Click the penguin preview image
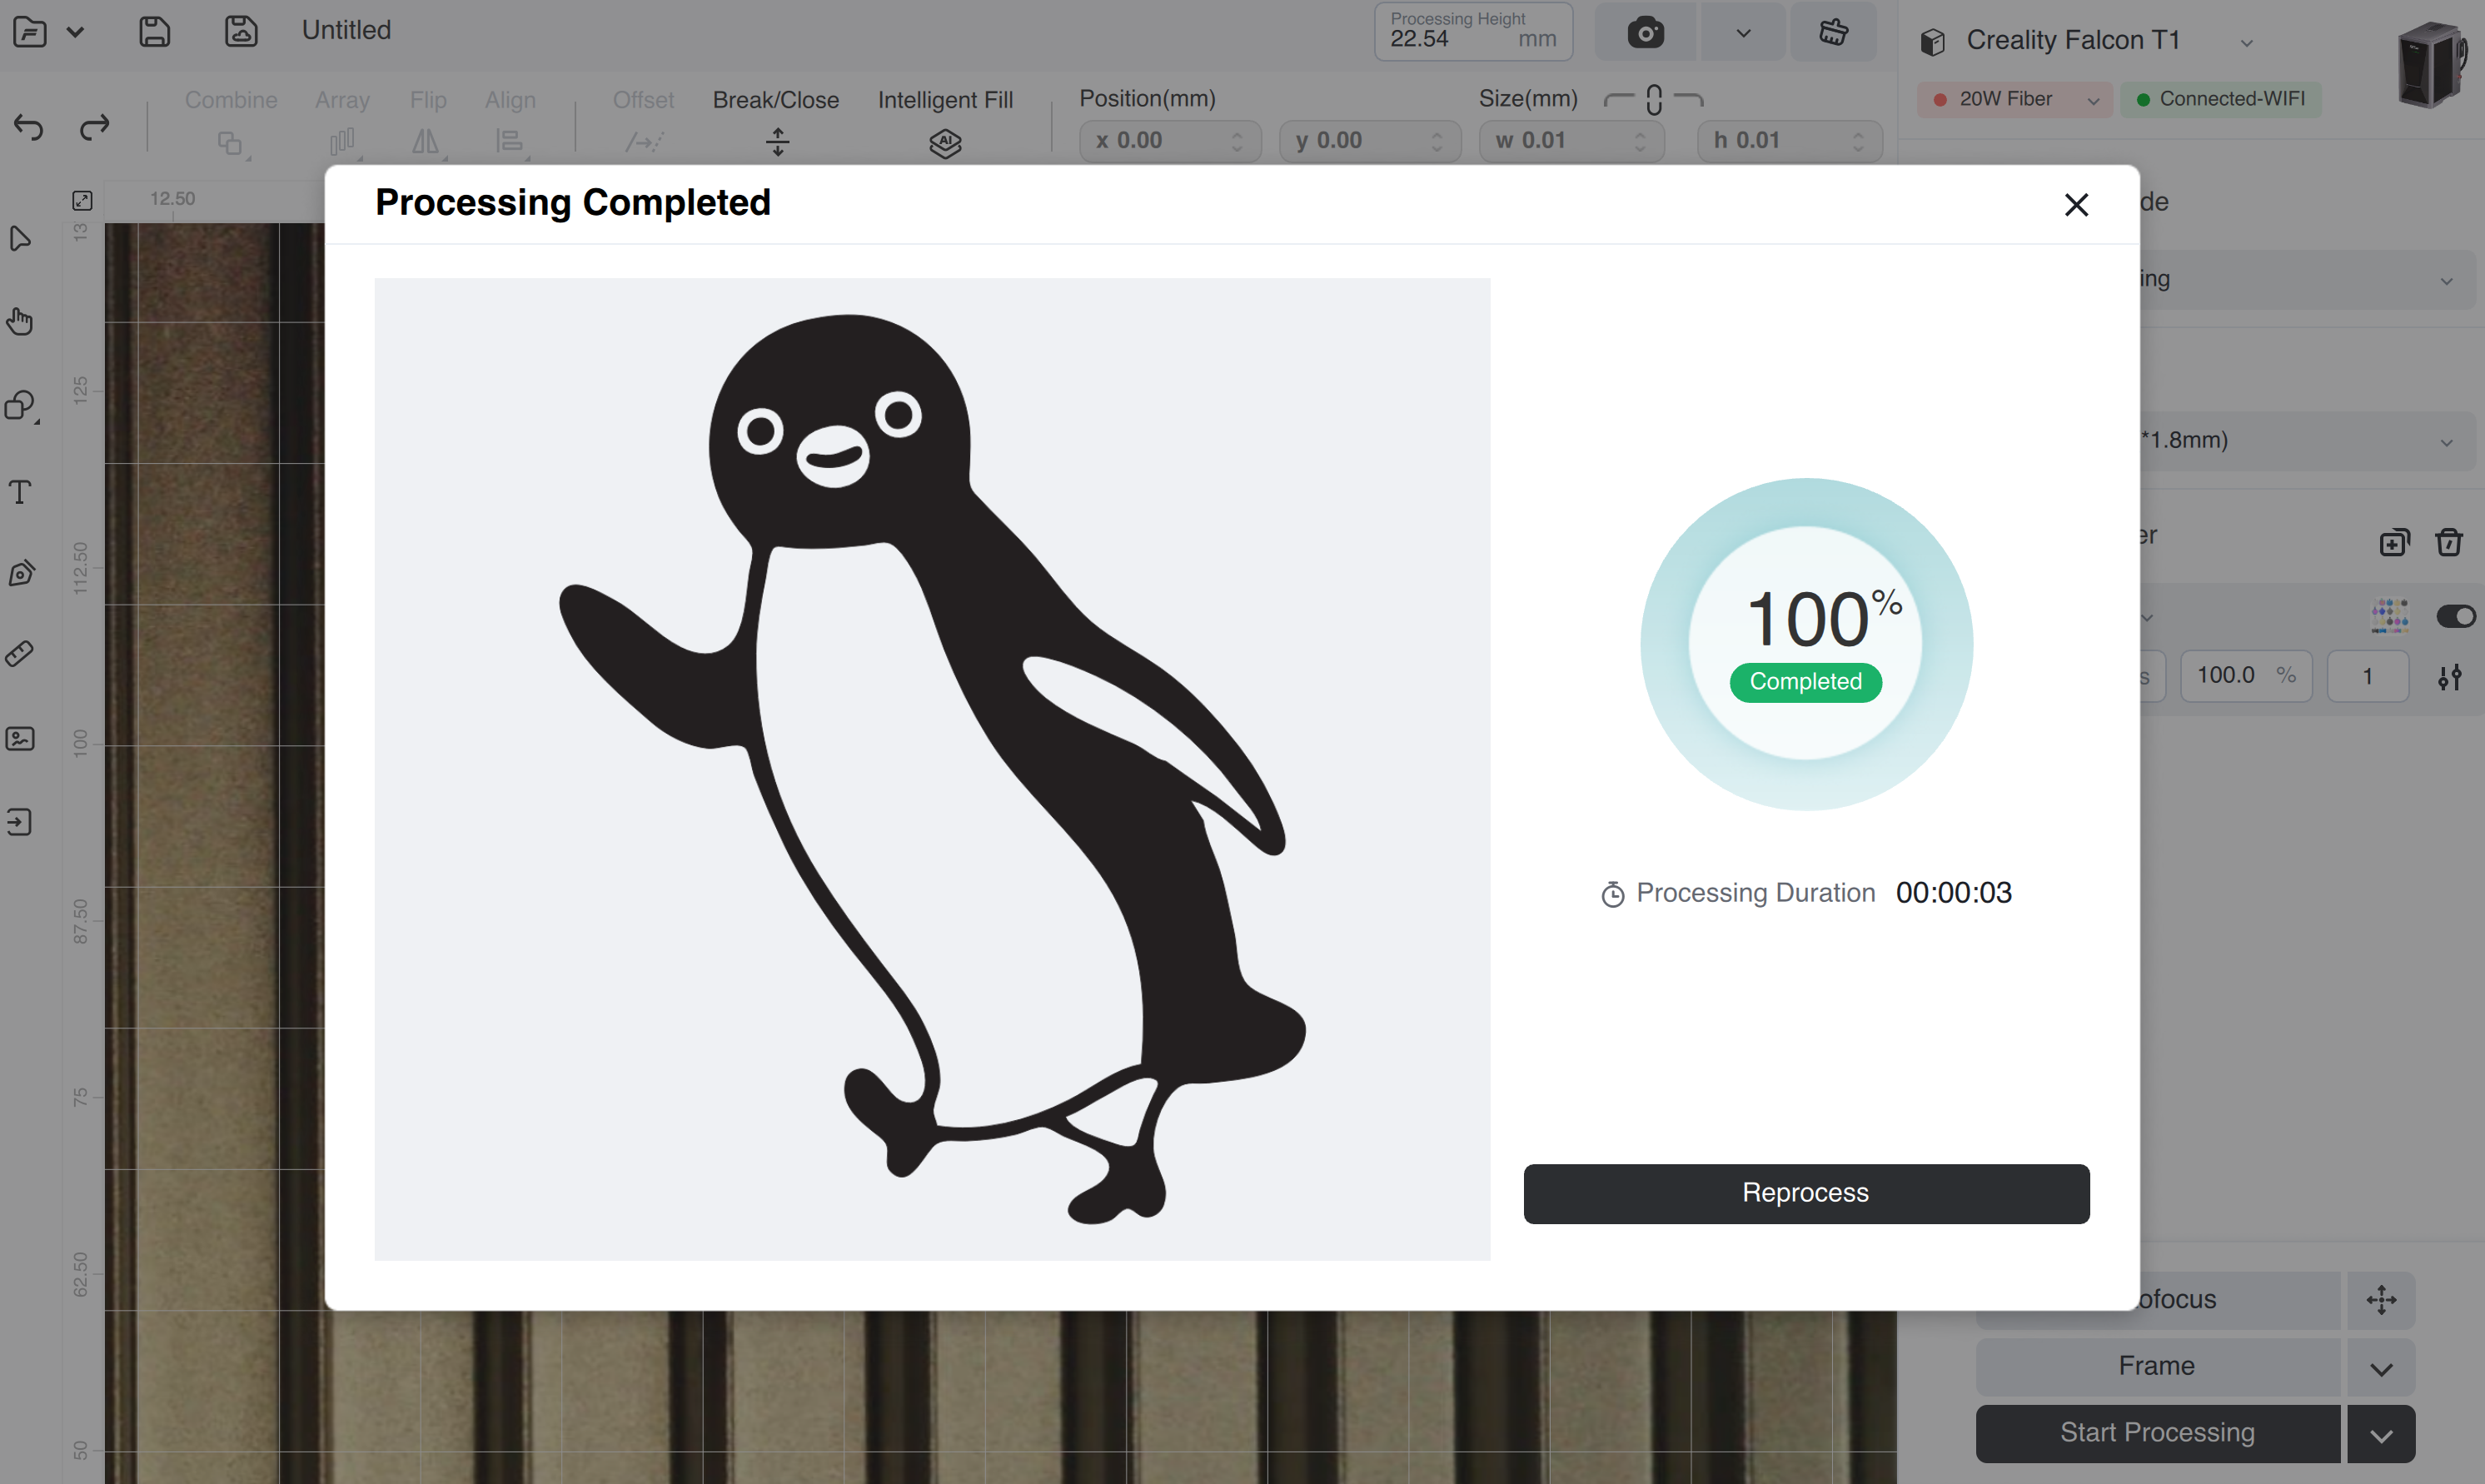 932,769
